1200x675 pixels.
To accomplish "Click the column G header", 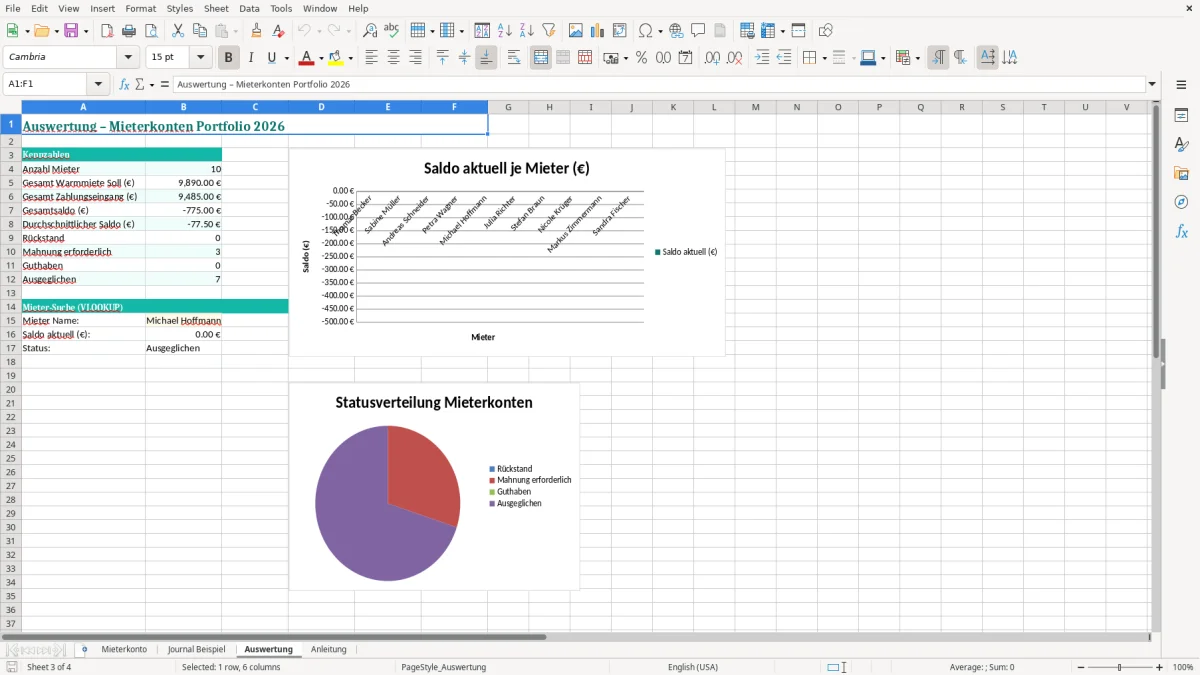I will [508, 107].
